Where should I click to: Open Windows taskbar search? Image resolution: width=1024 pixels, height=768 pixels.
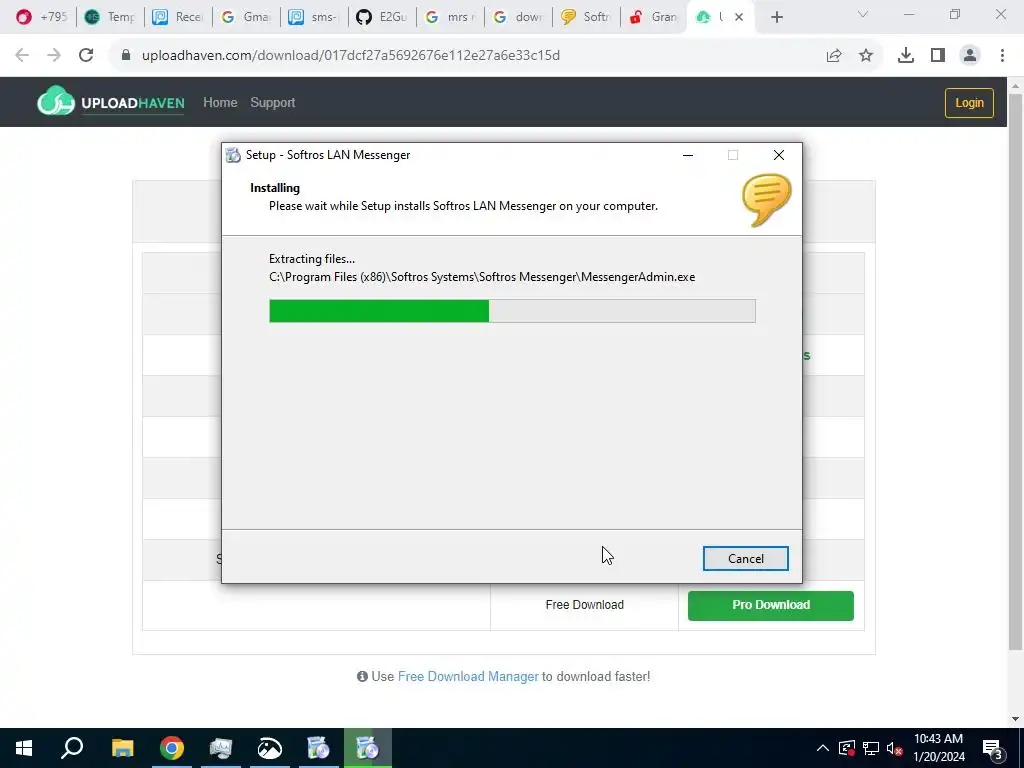[72, 748]
